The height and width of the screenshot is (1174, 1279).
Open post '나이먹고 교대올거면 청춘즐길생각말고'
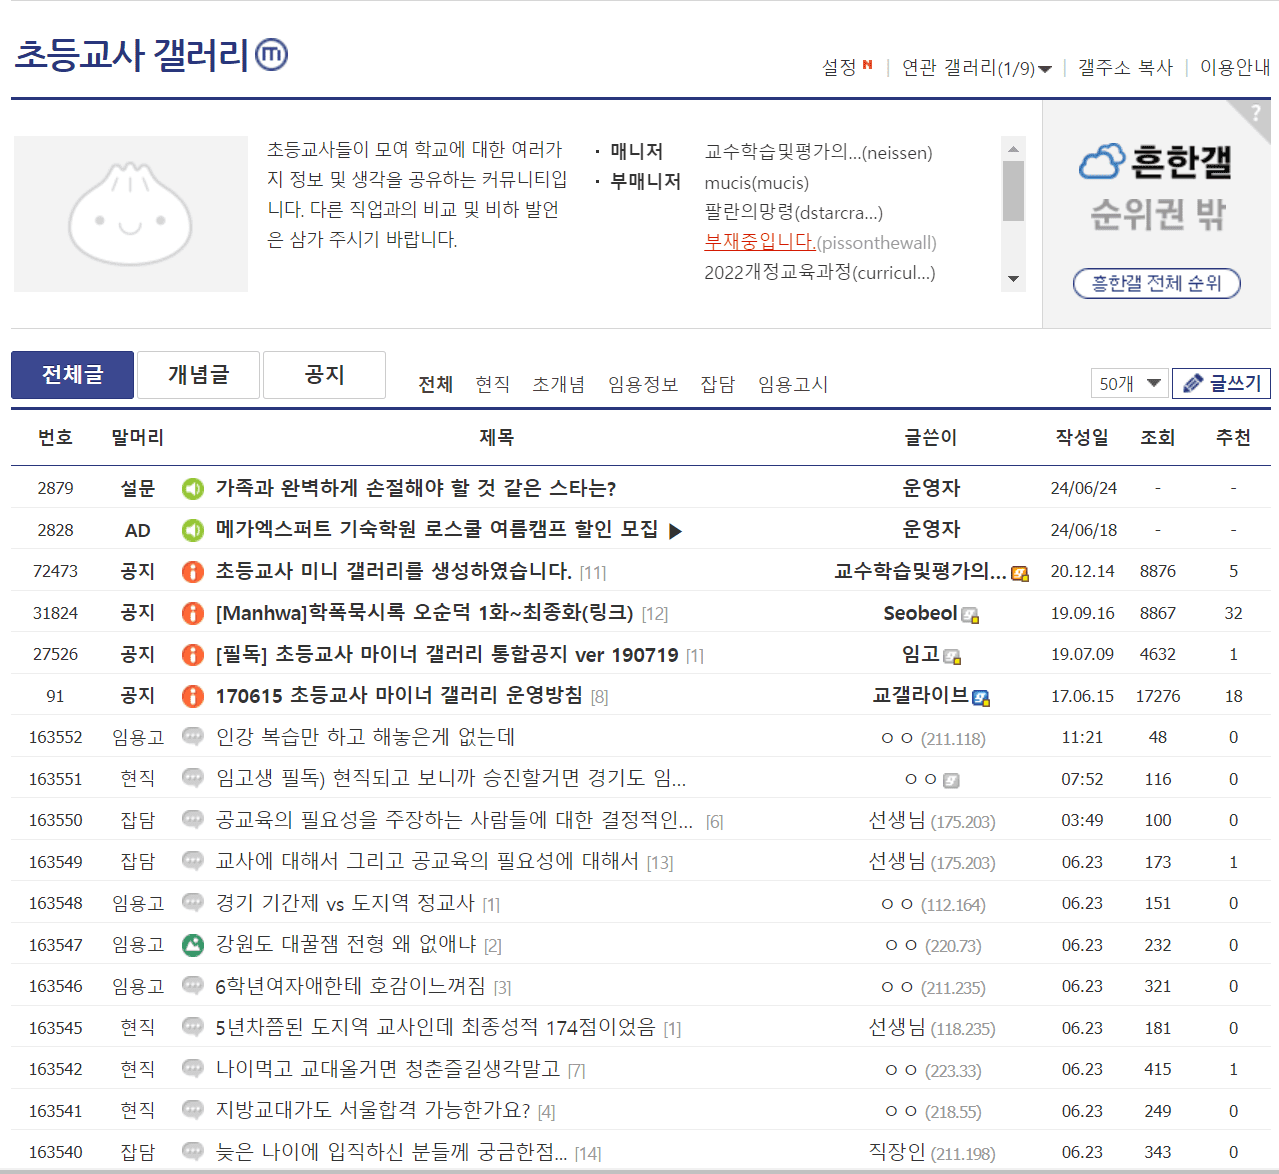tap(388, 1069)
